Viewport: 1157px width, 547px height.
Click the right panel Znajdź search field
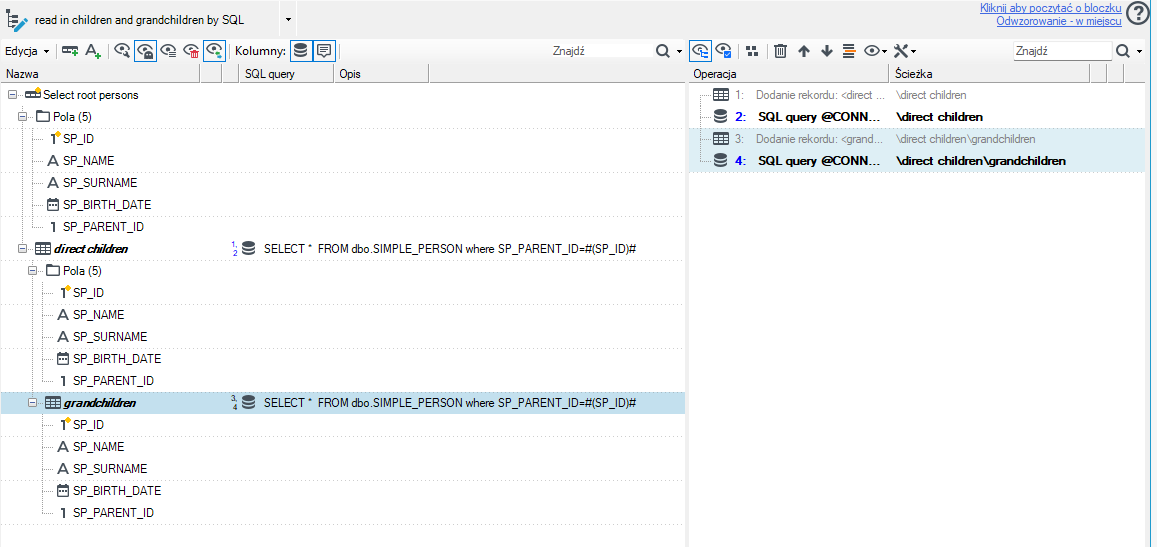tap(1062, 51)
